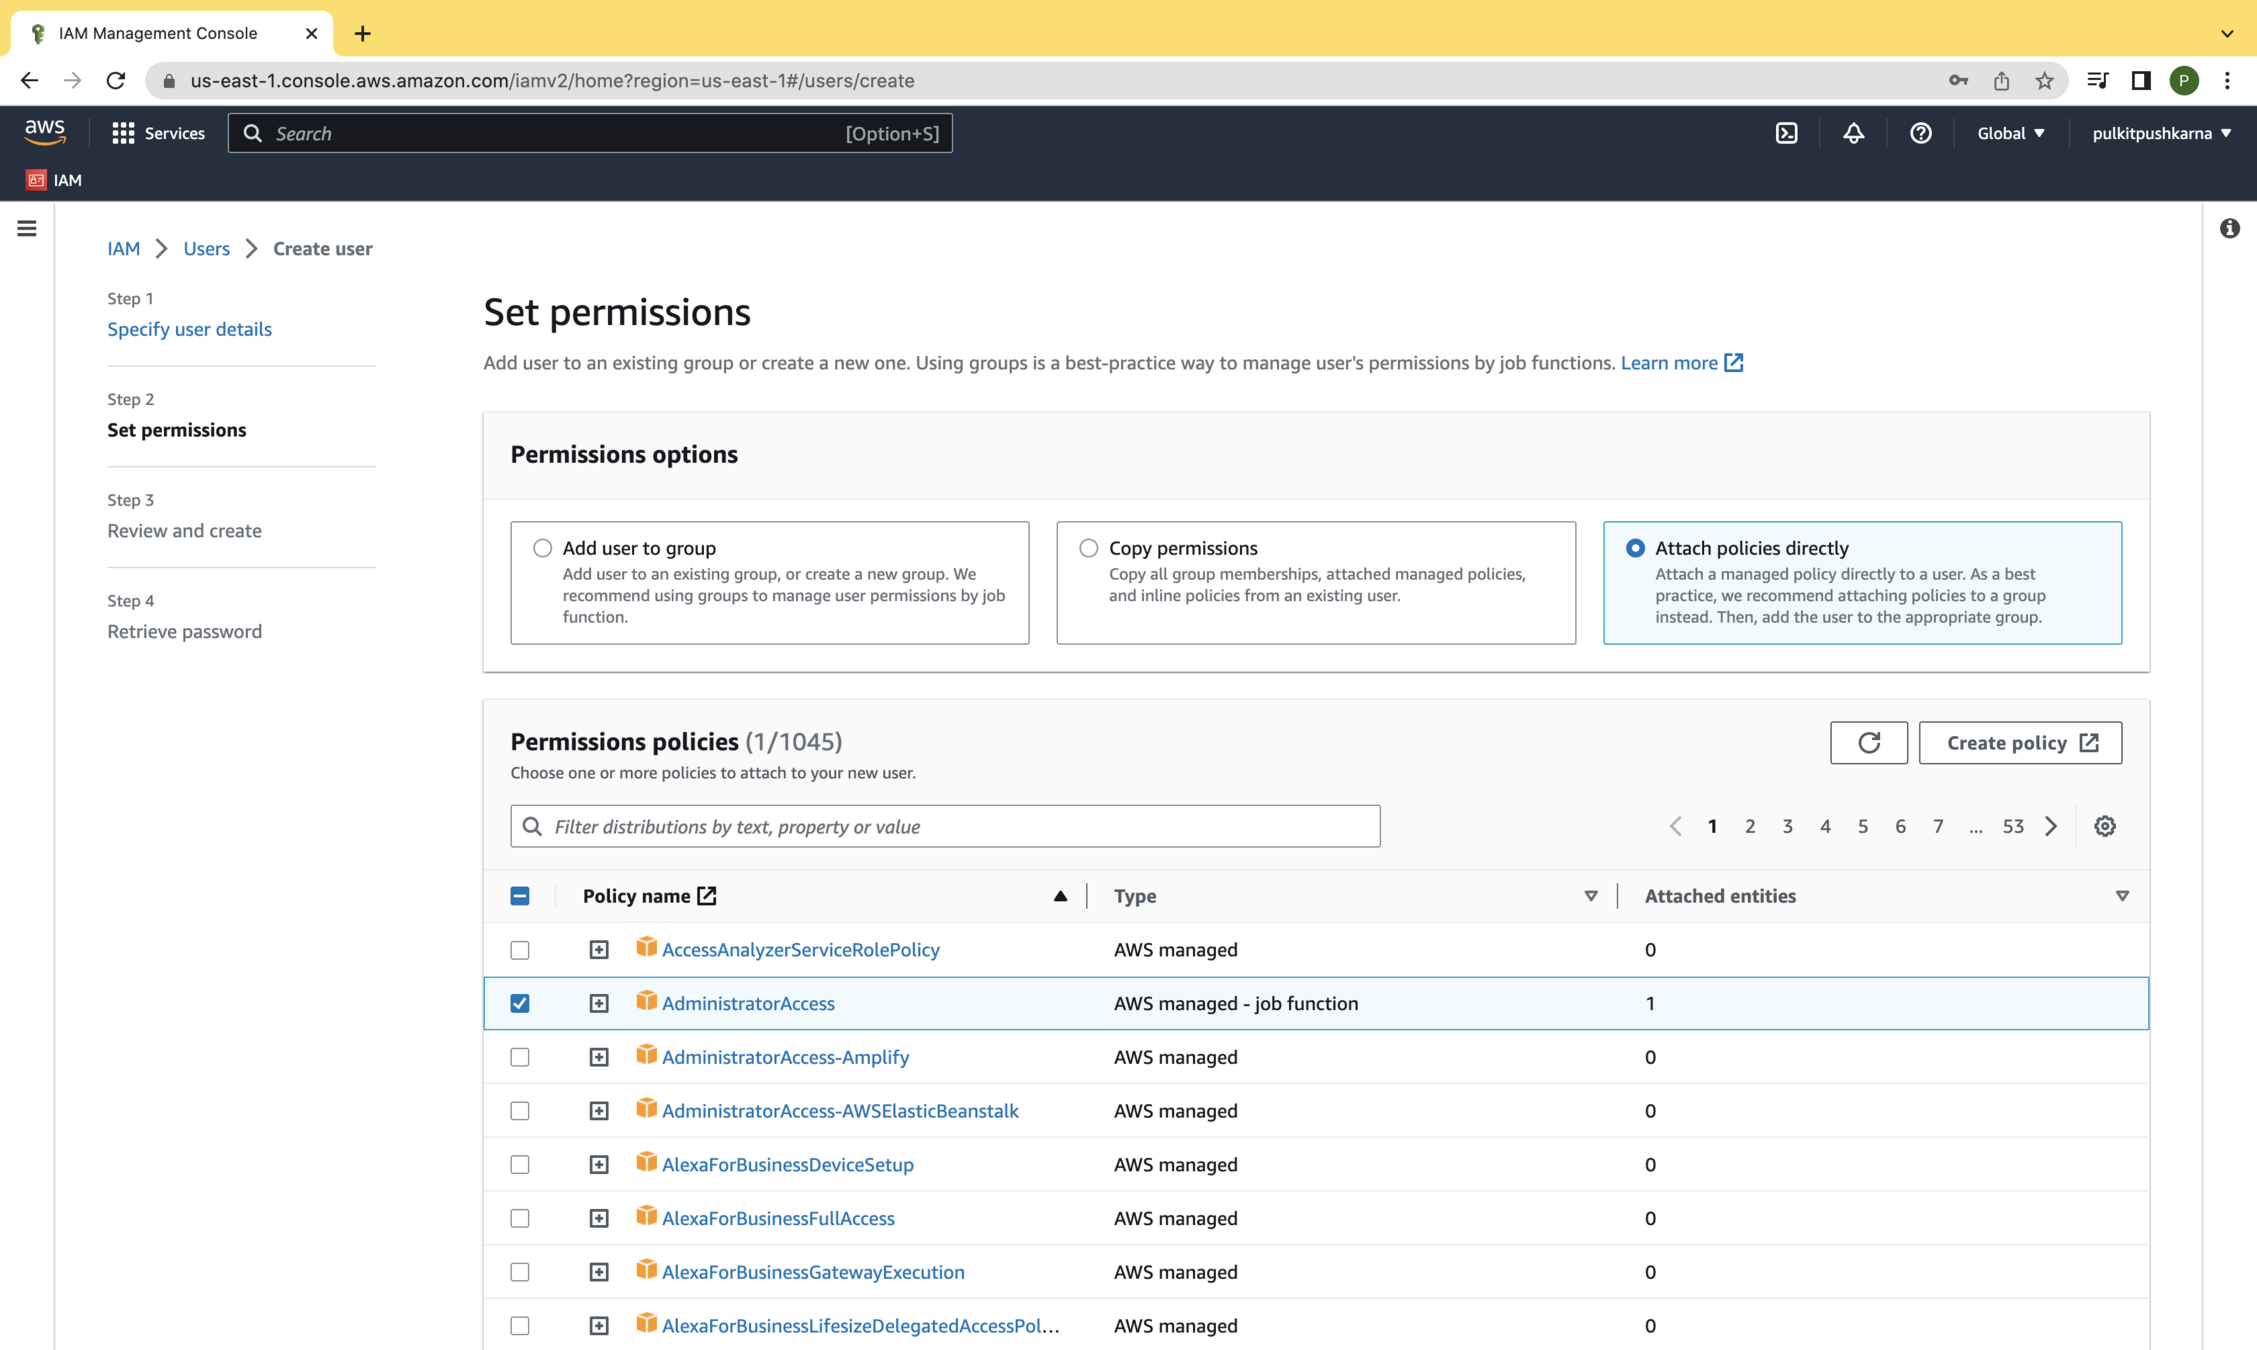Image resolution: width=2257 pixels, height=1350 pixels.
Task: Open the Global region dropdown
Action: [2010, 133]
